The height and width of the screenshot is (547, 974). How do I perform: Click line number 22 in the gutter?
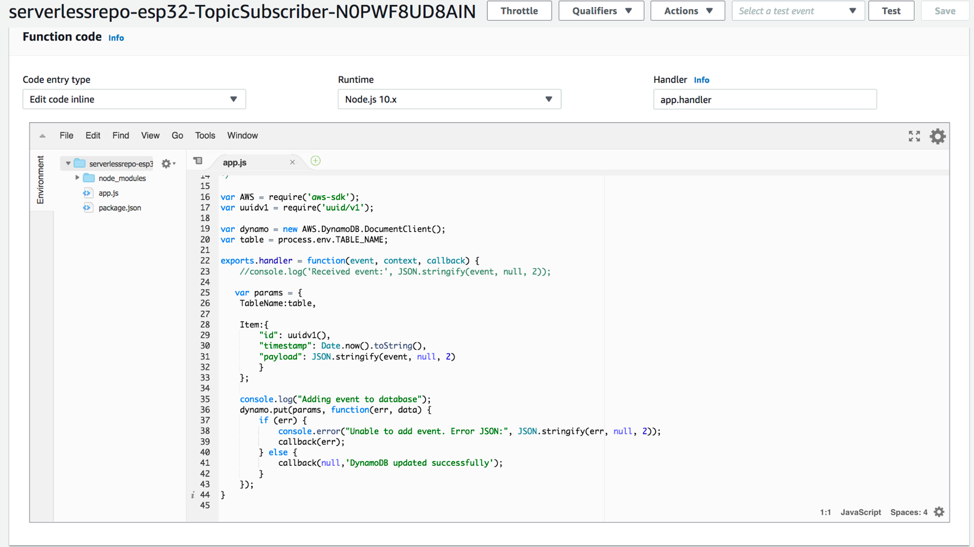pos(205,261)
